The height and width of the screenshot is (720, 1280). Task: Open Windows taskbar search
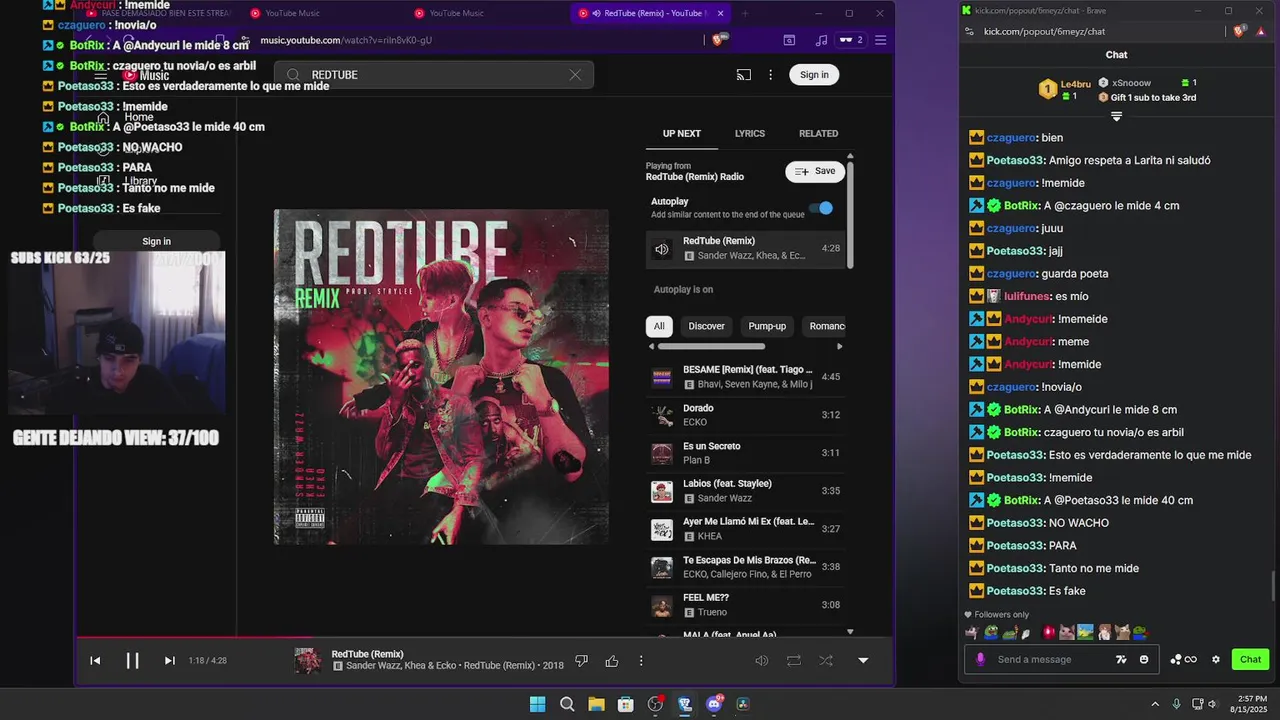pyautogui.click(x=567, y=704)
